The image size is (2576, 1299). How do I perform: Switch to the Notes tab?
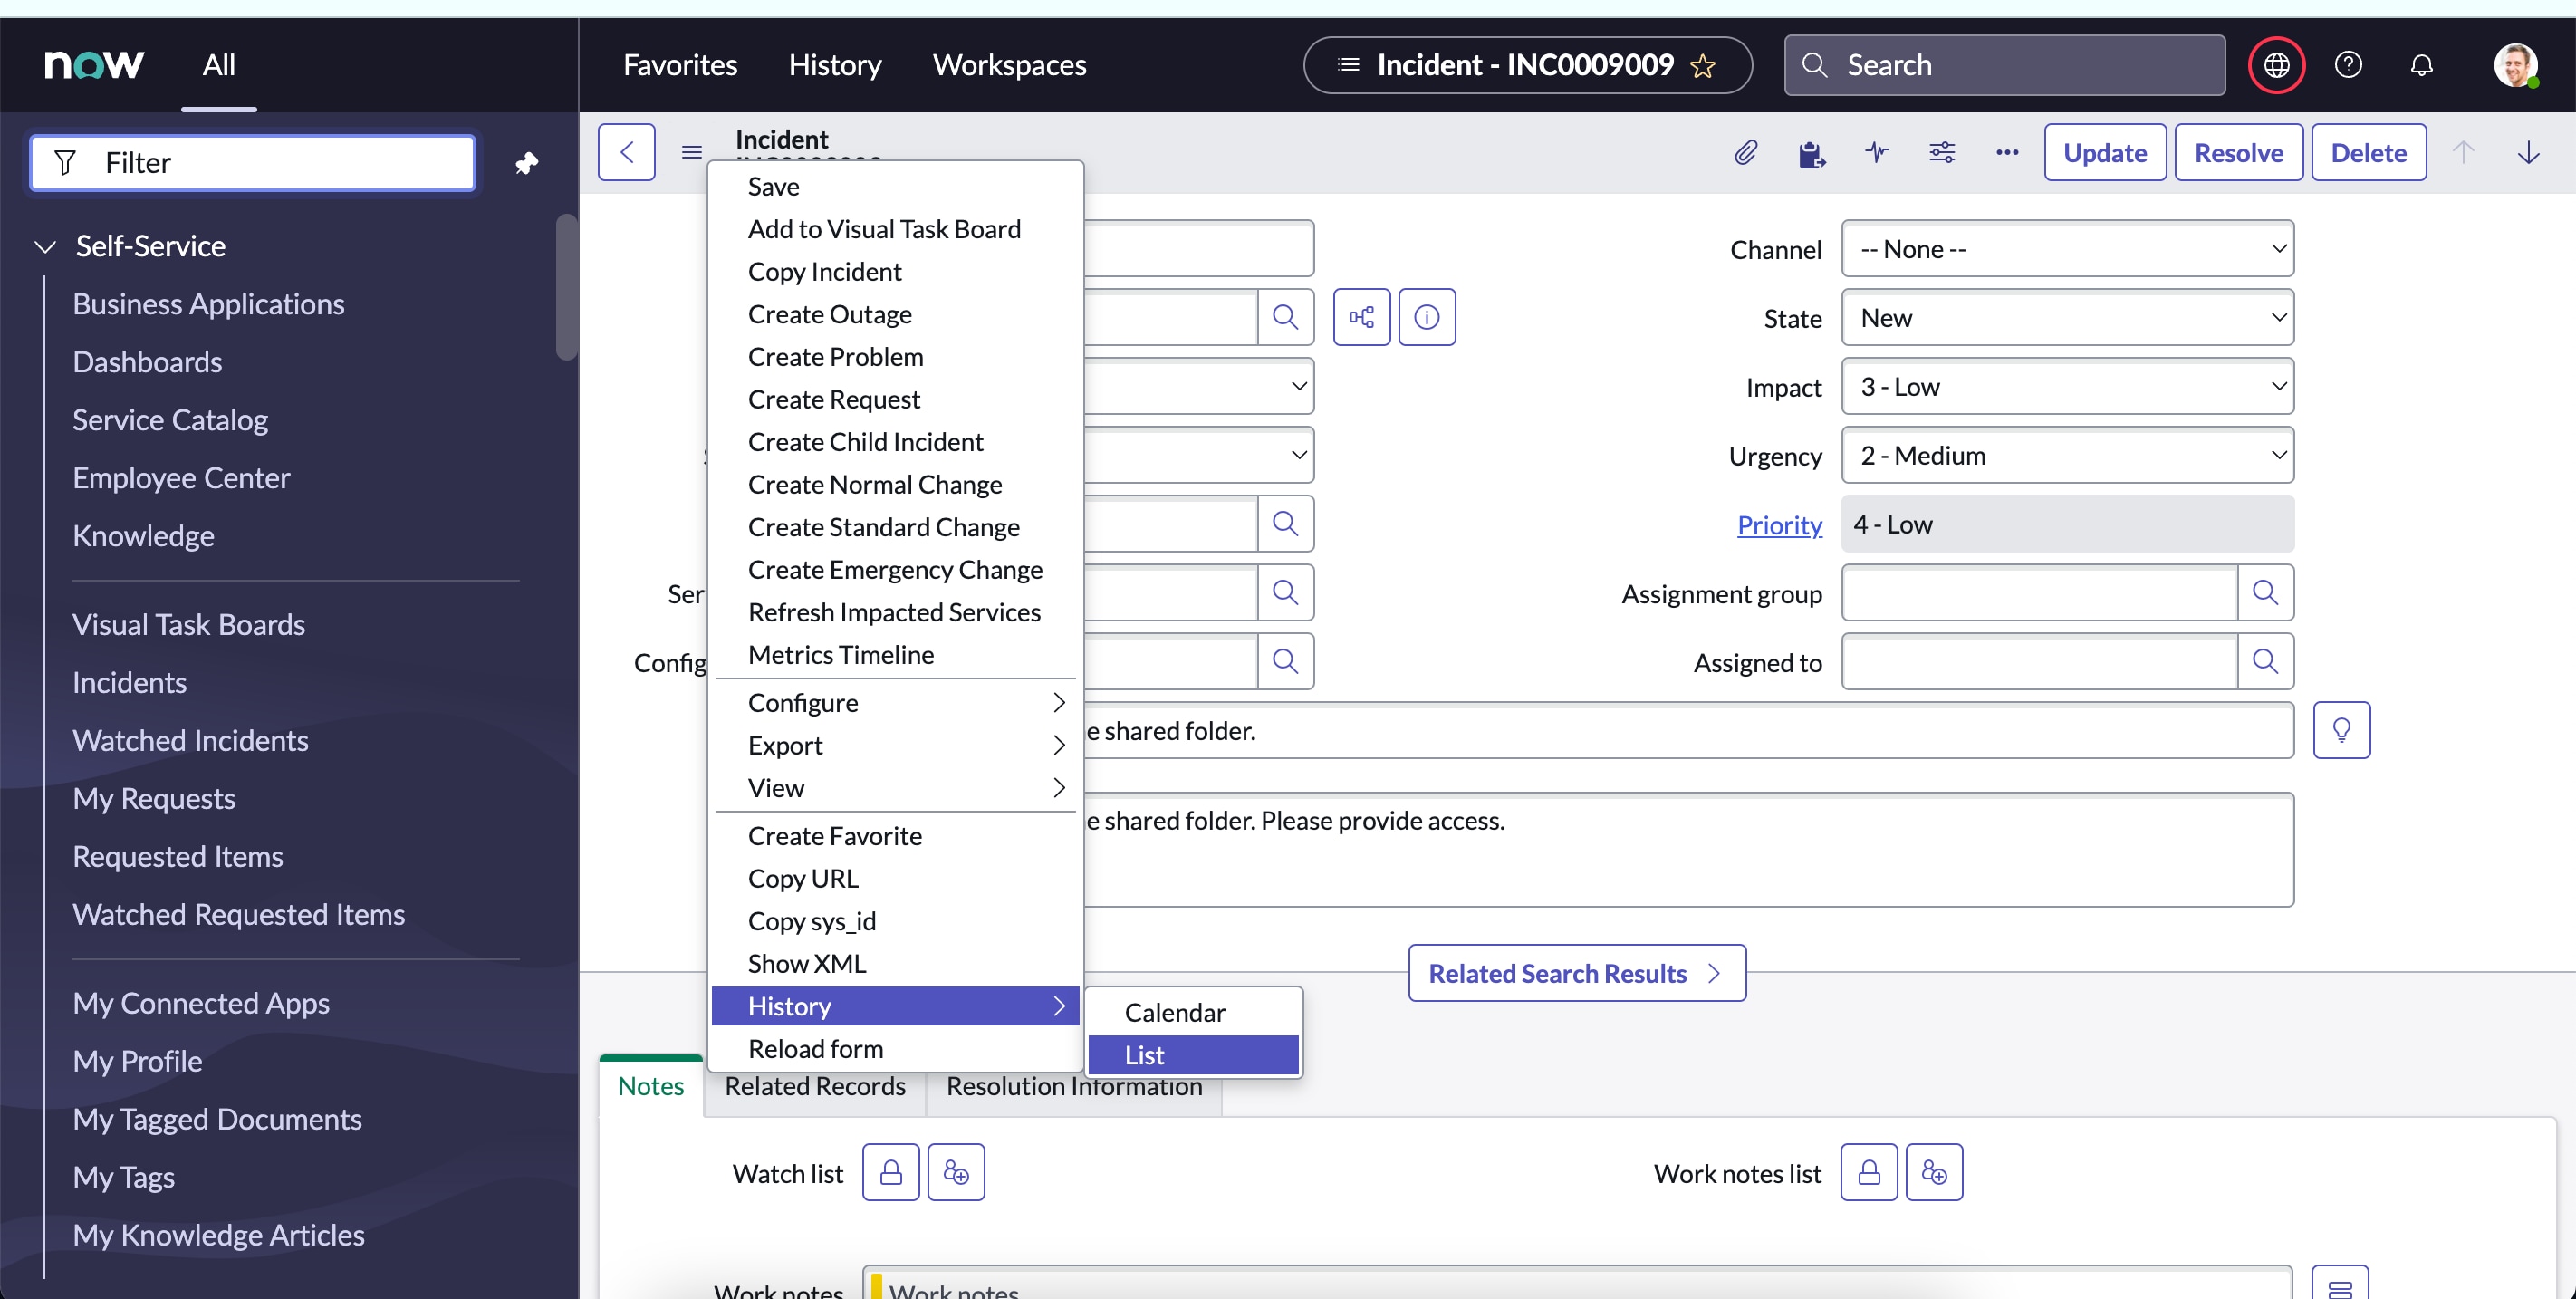pos(651,1086)
